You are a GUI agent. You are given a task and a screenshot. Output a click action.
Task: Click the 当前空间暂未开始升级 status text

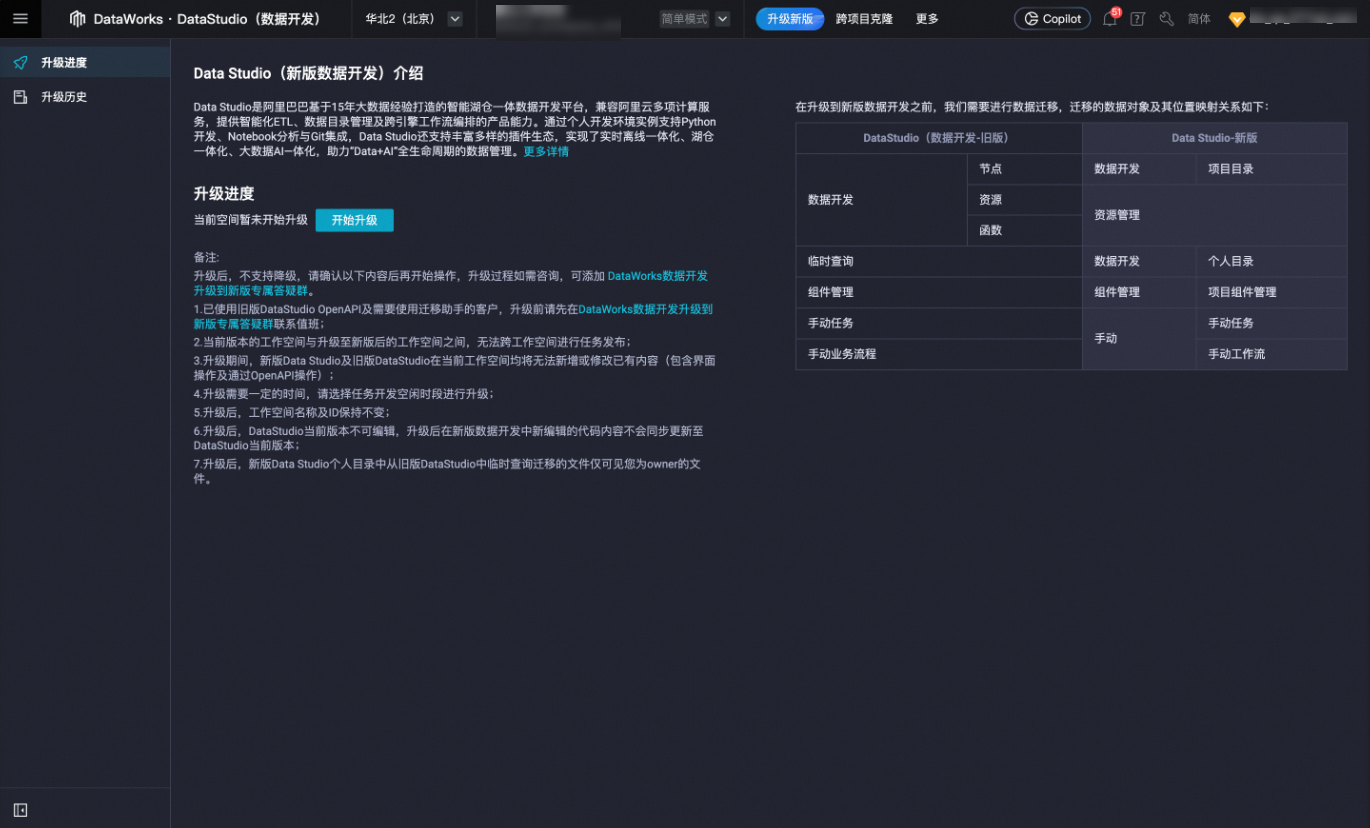point(251,220)
